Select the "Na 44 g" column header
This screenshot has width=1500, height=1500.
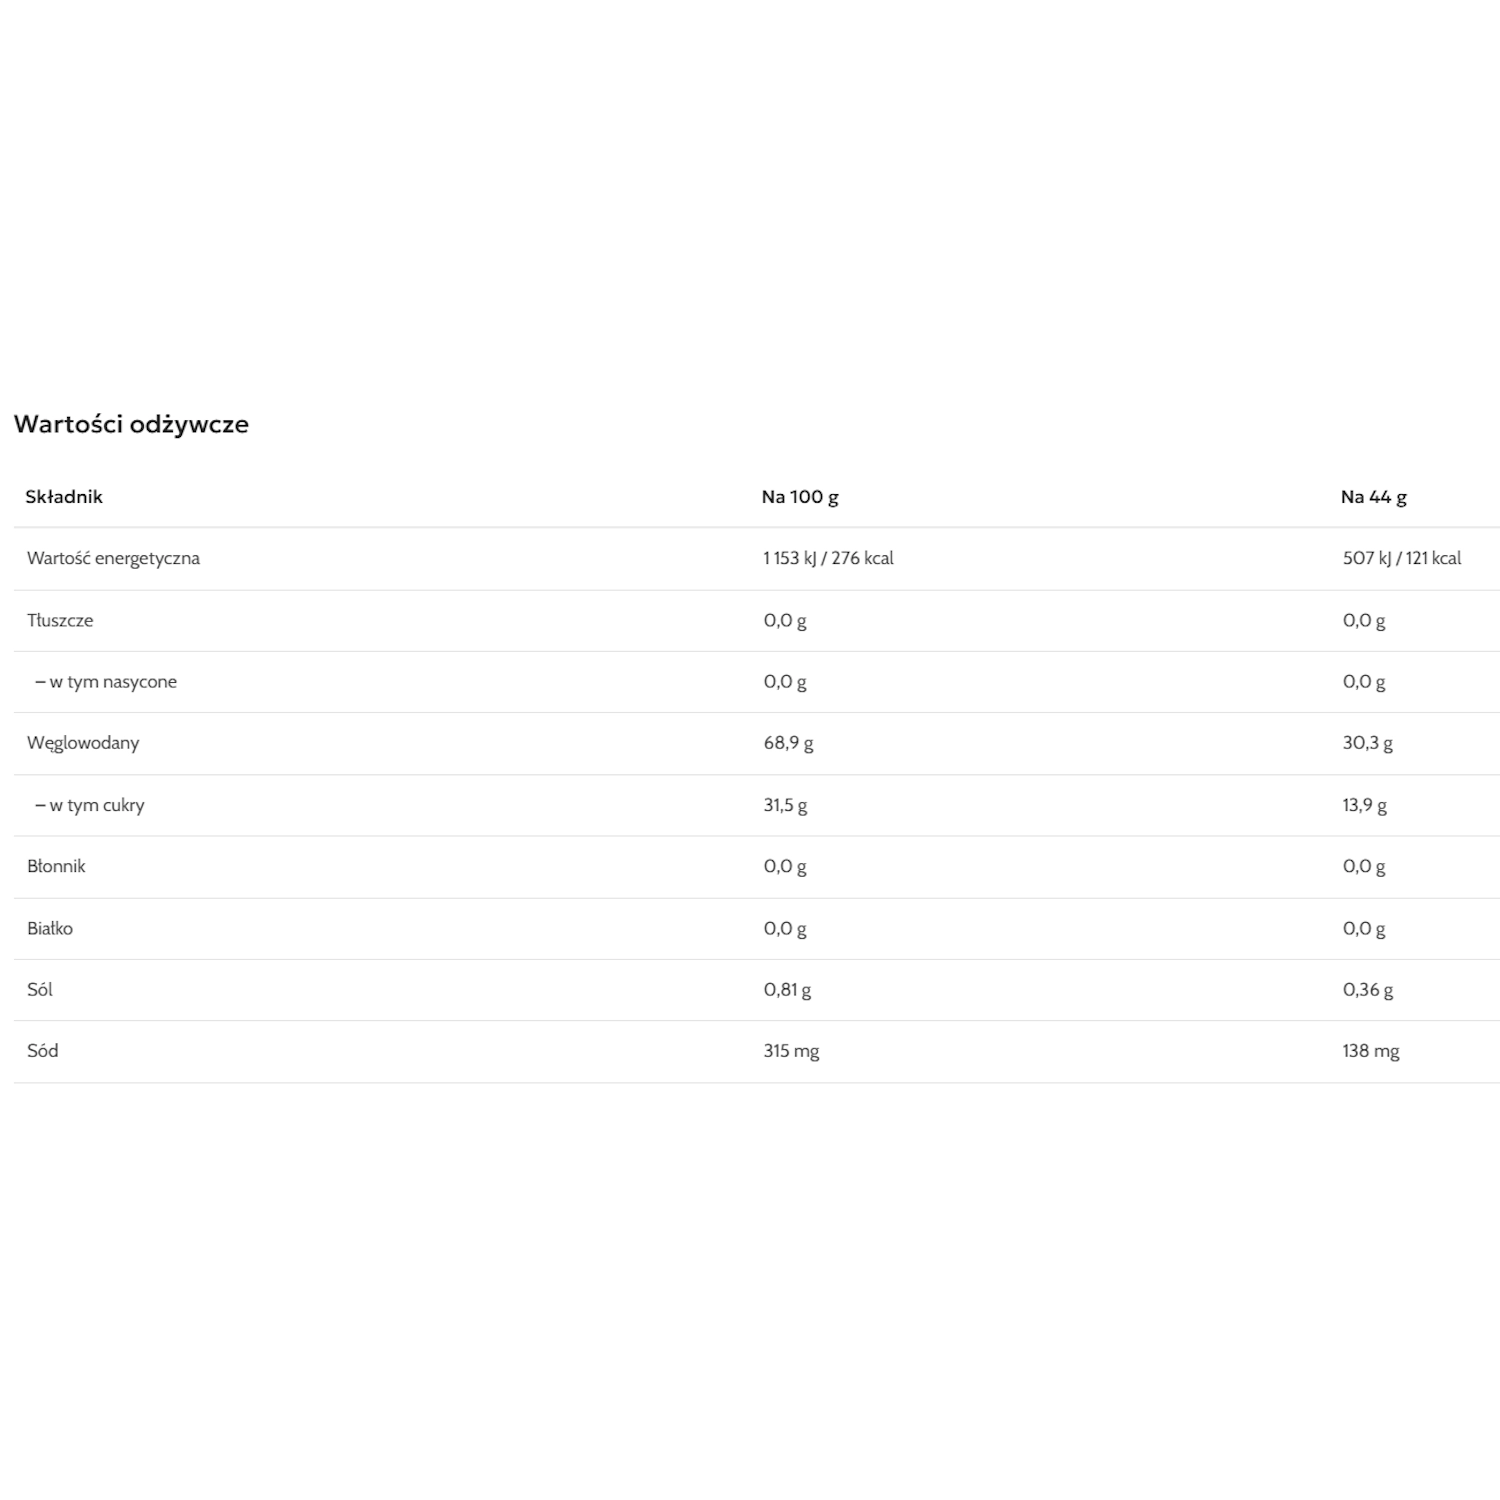click(1373, 497)
